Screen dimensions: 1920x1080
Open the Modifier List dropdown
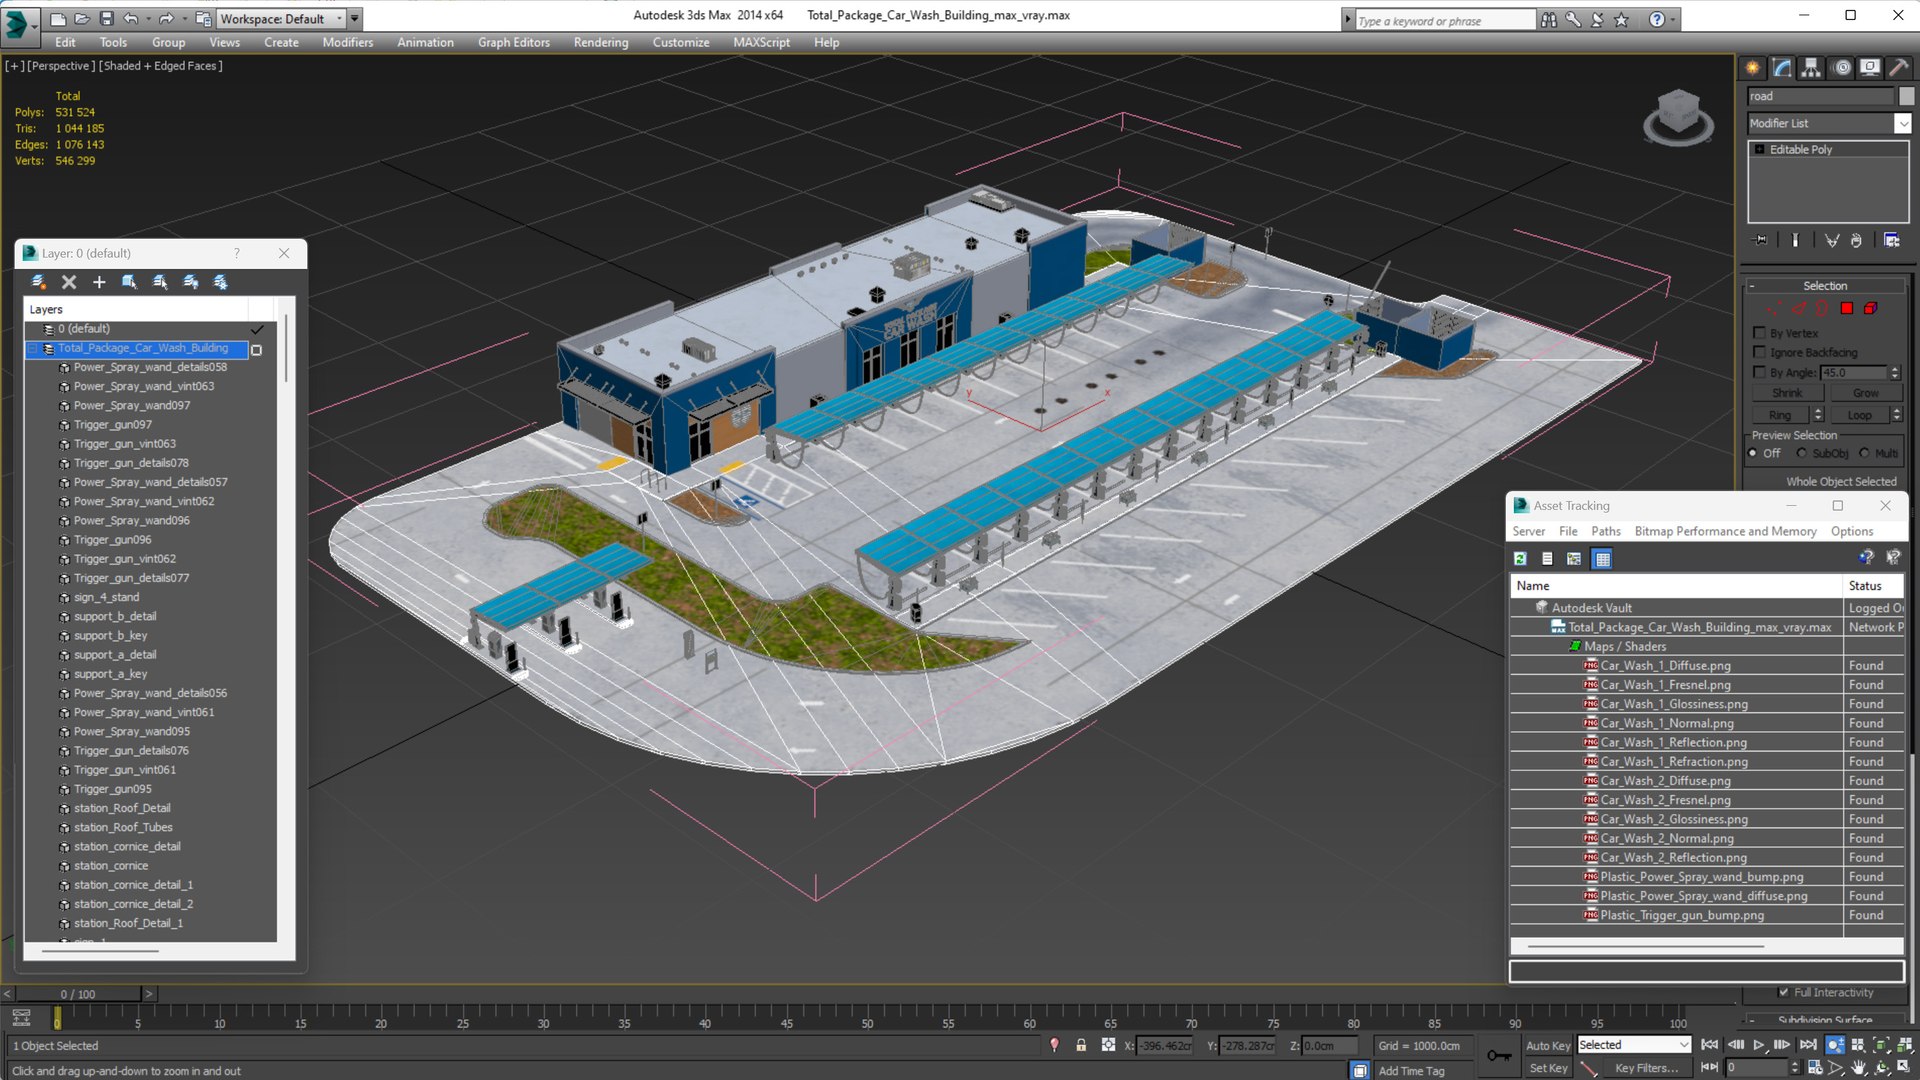pyautogui.click(x=1902, y=123)
